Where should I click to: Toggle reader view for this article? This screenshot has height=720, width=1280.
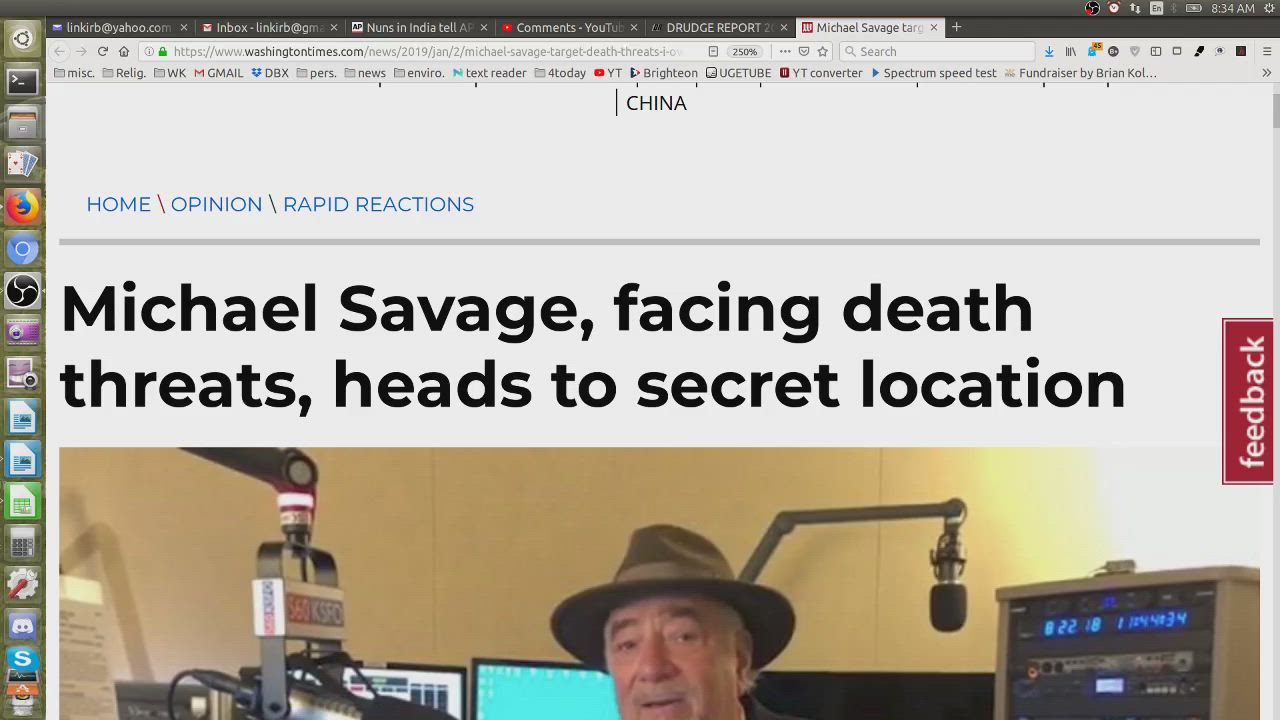coord(713,51)
